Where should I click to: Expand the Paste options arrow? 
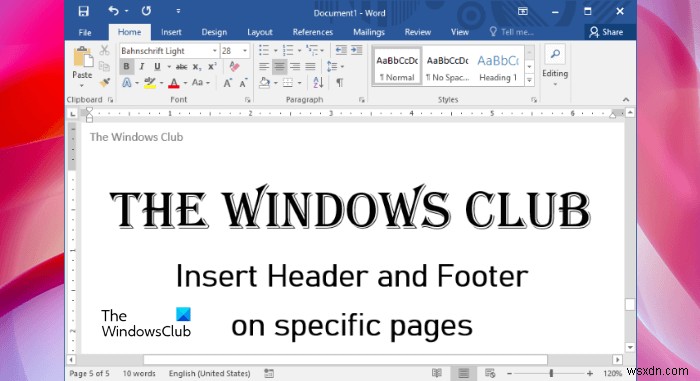82,85
